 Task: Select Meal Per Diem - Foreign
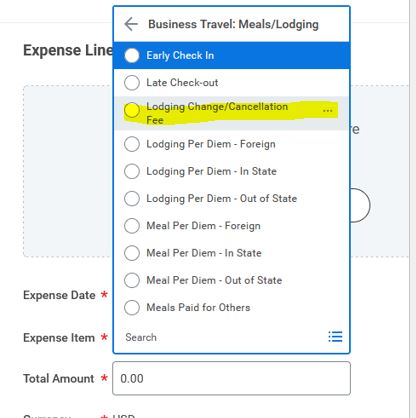[x=231, y=226]
